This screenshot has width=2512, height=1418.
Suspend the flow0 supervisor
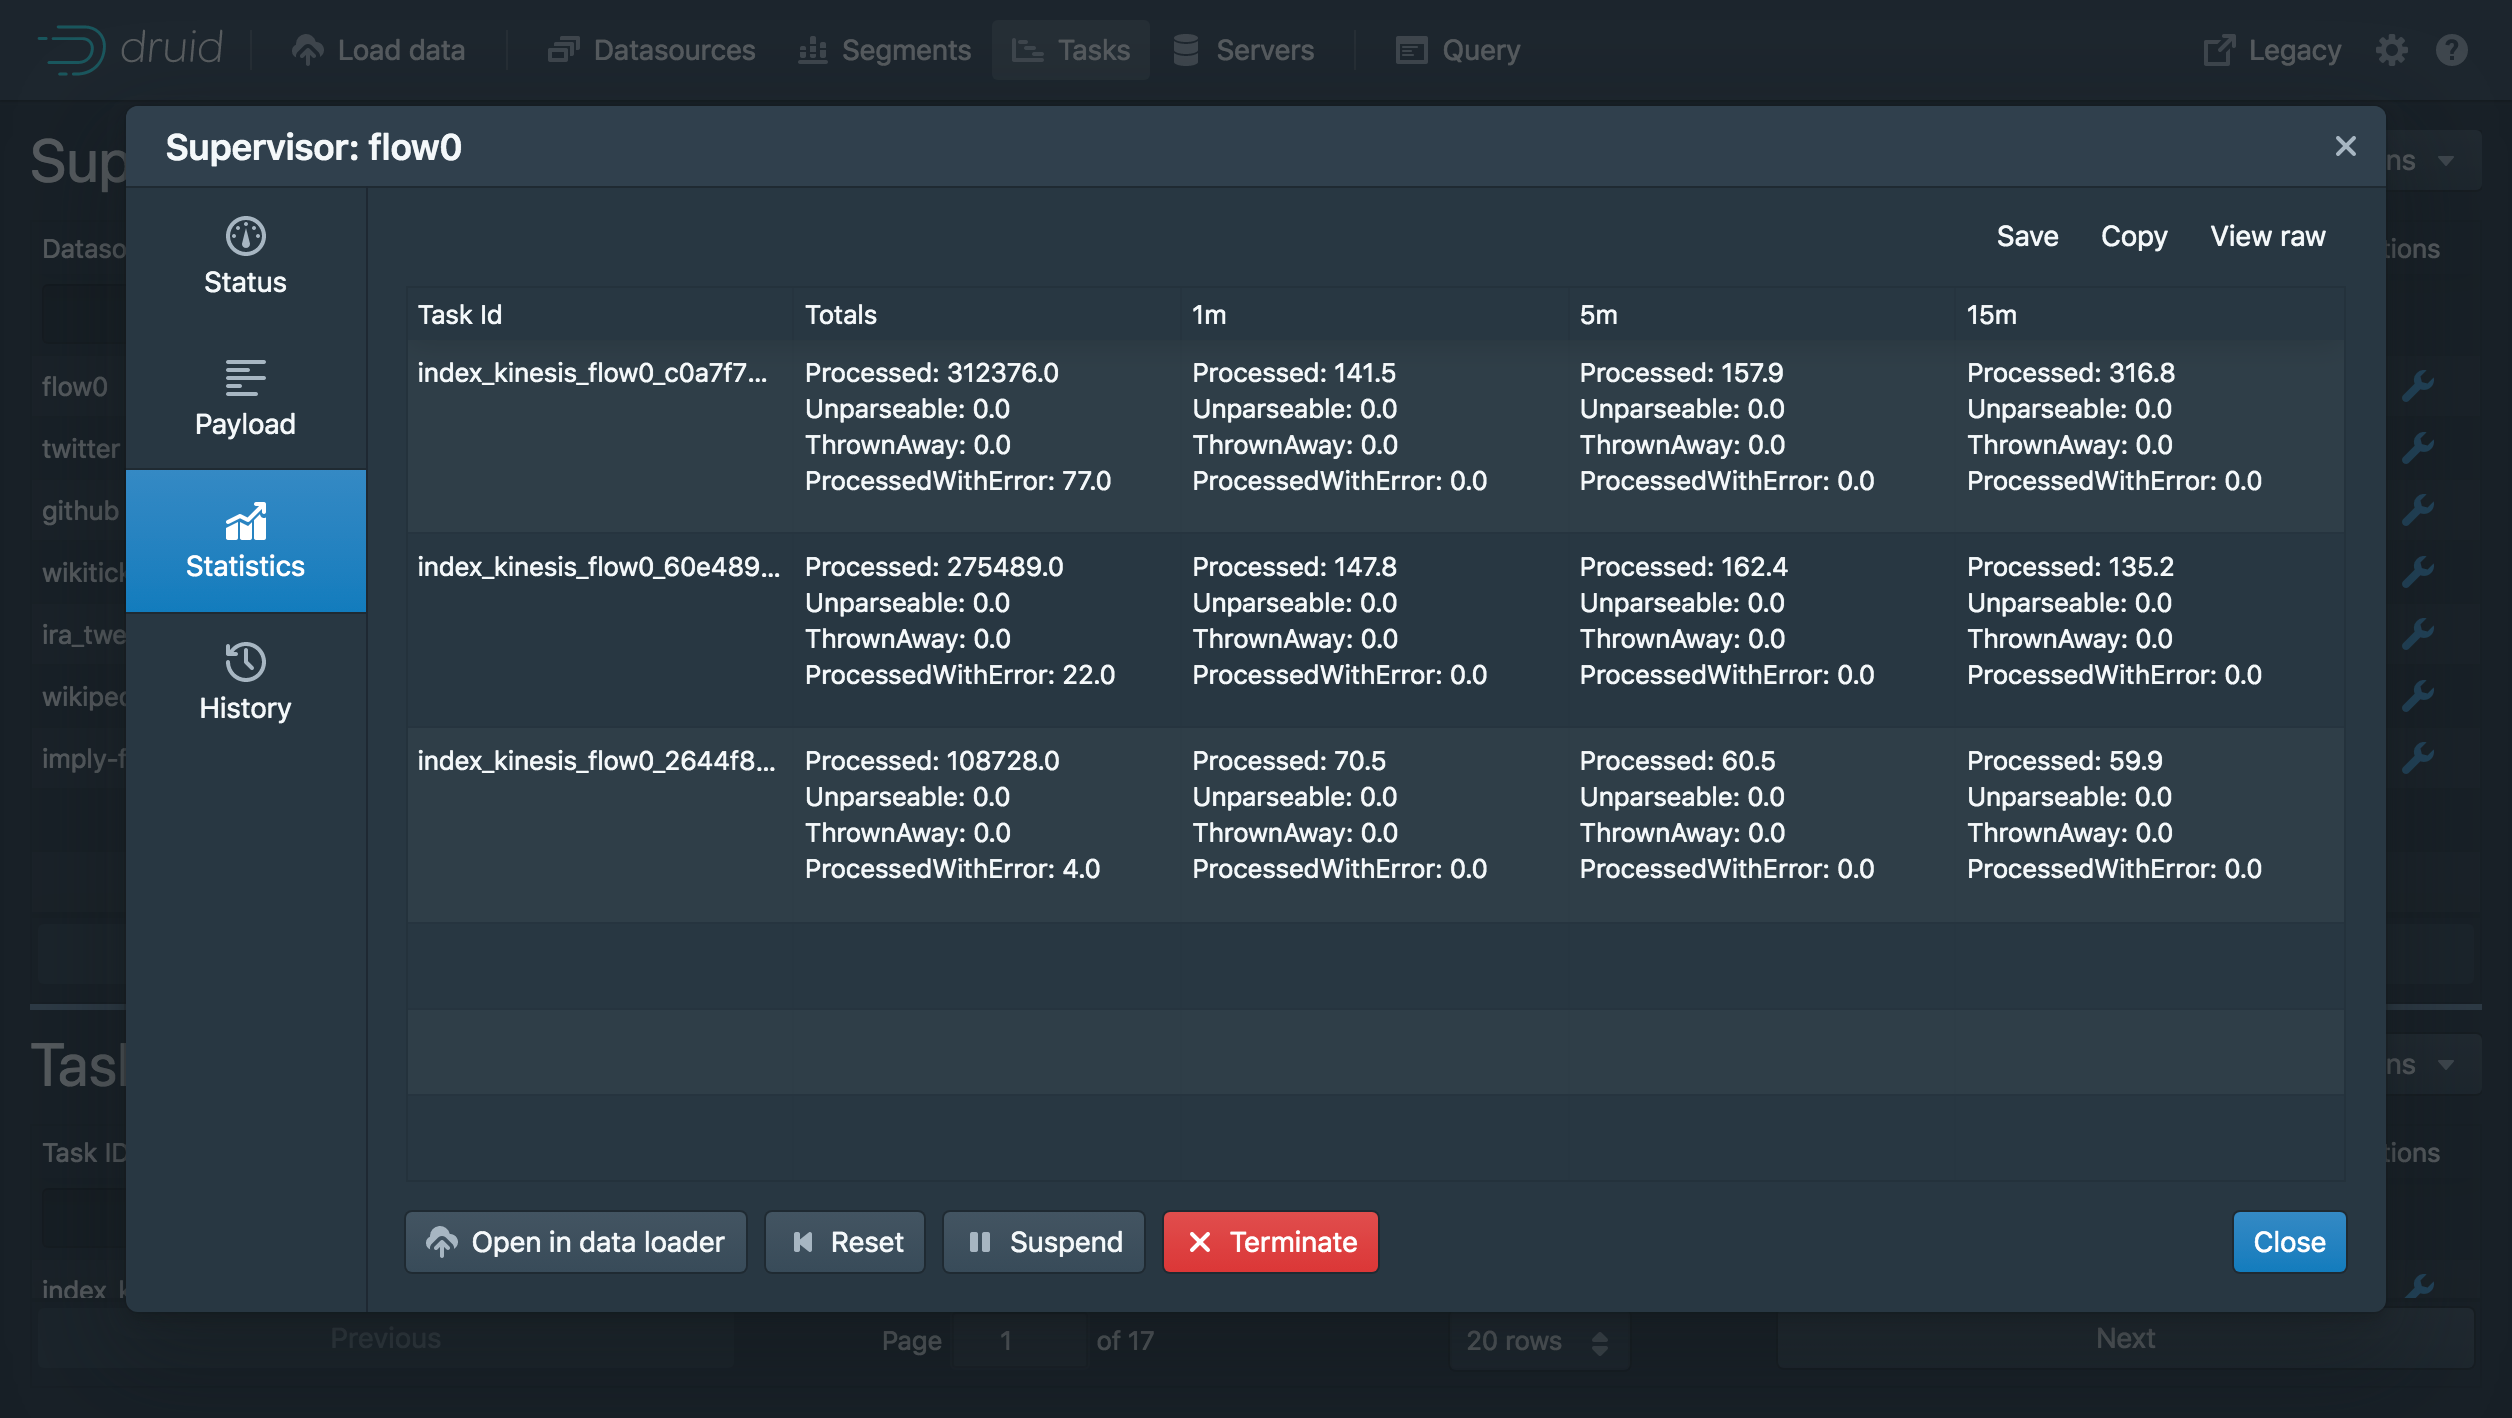[x=1044, y=1242]
